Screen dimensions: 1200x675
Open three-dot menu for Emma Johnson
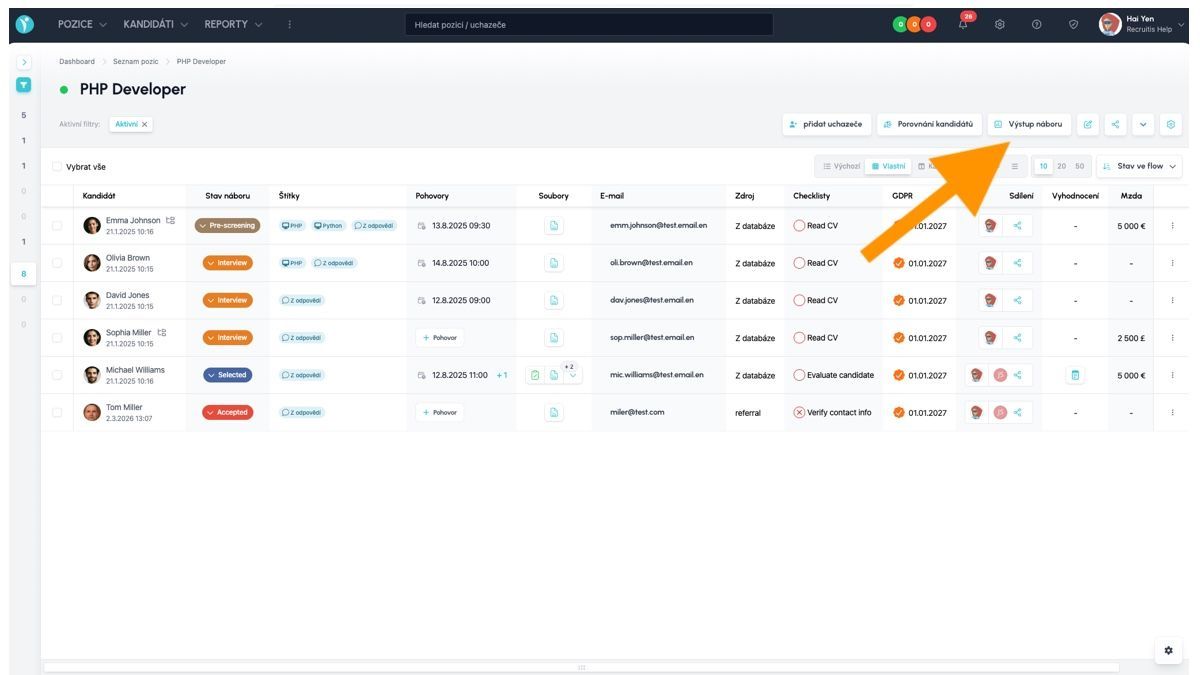1172,226
